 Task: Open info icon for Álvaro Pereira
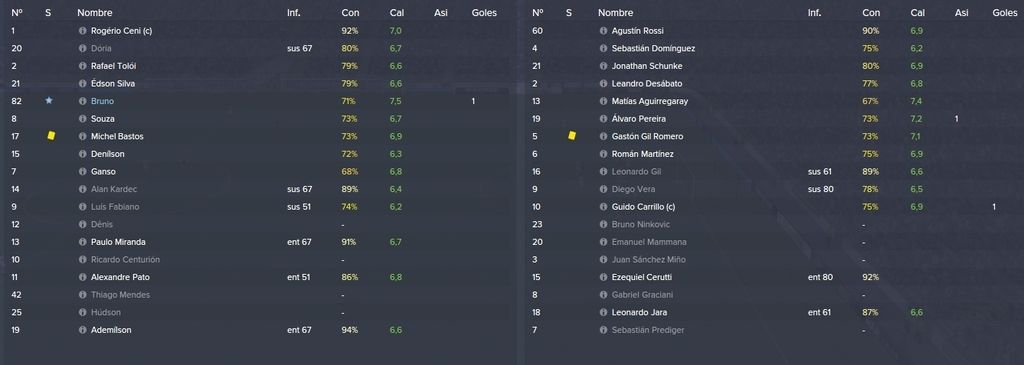pos(603,119)
